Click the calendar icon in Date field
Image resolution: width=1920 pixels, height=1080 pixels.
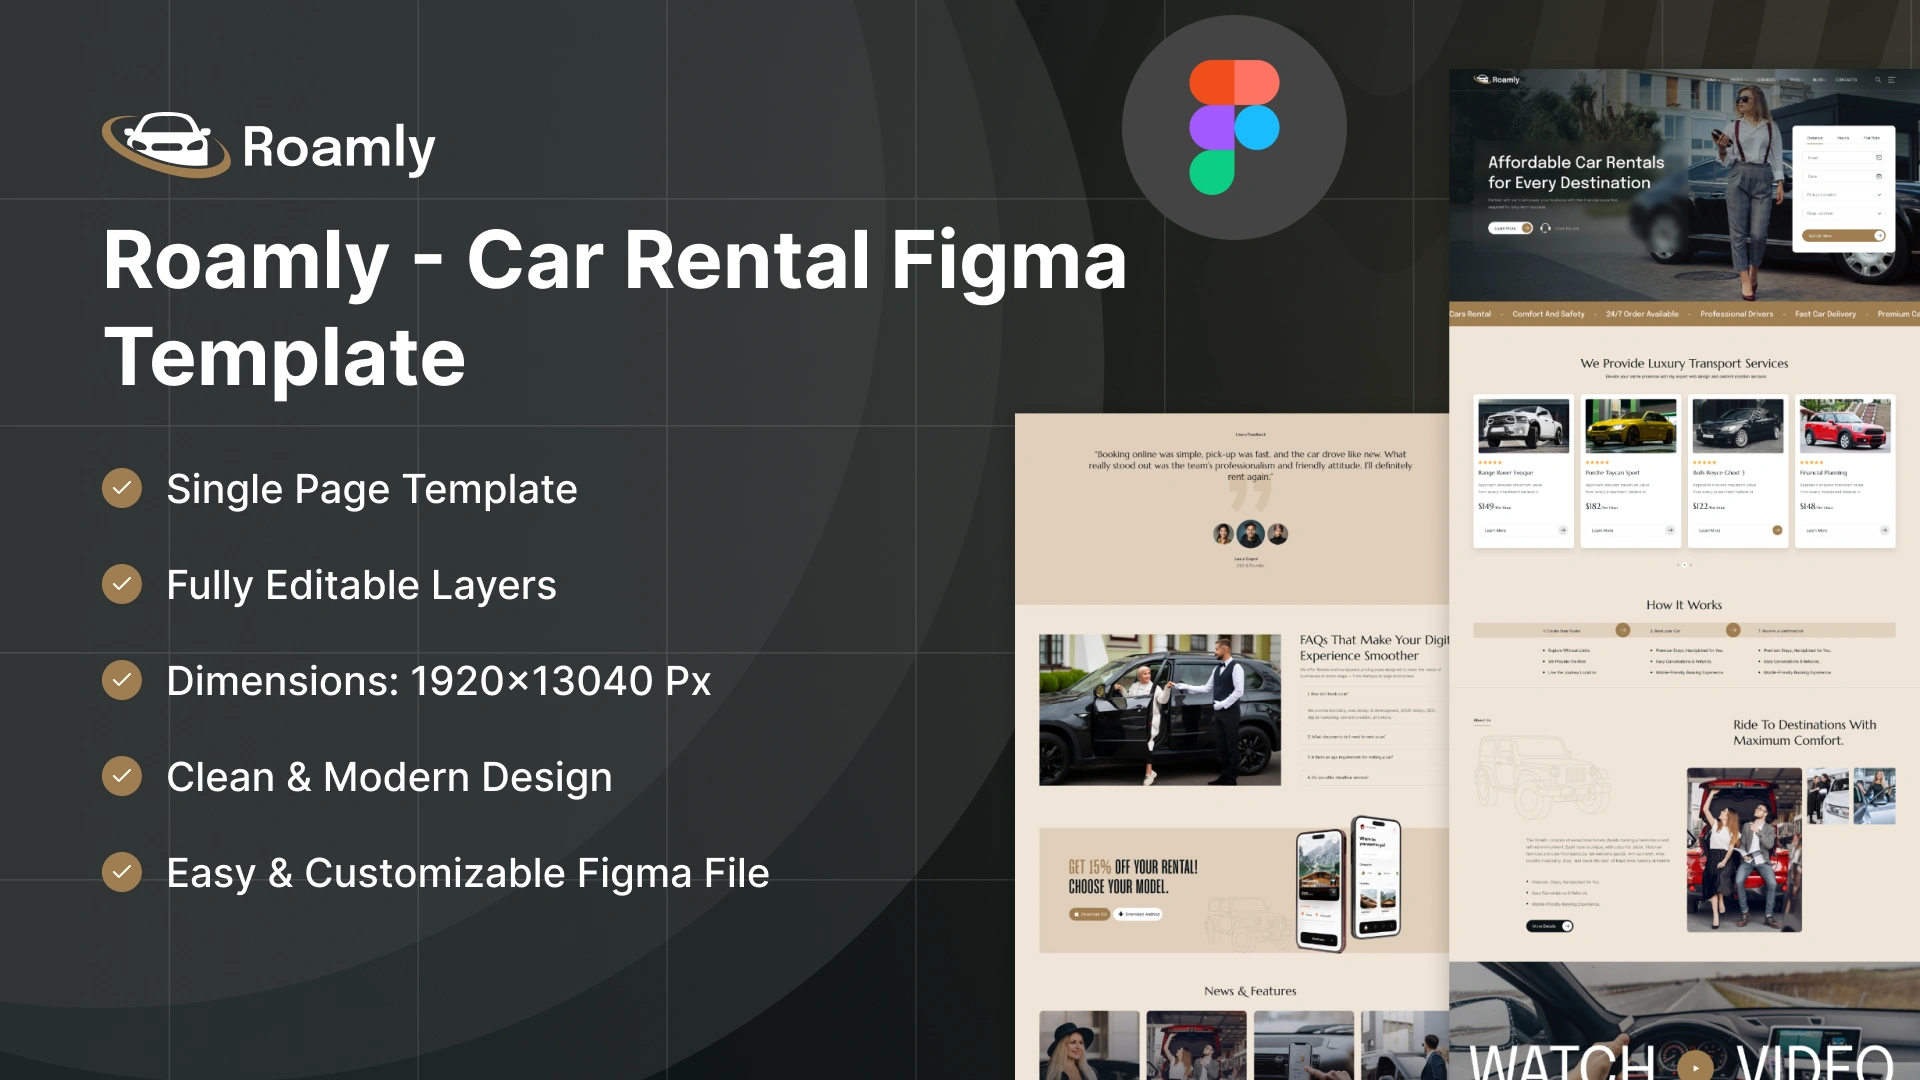point(1879,176)
